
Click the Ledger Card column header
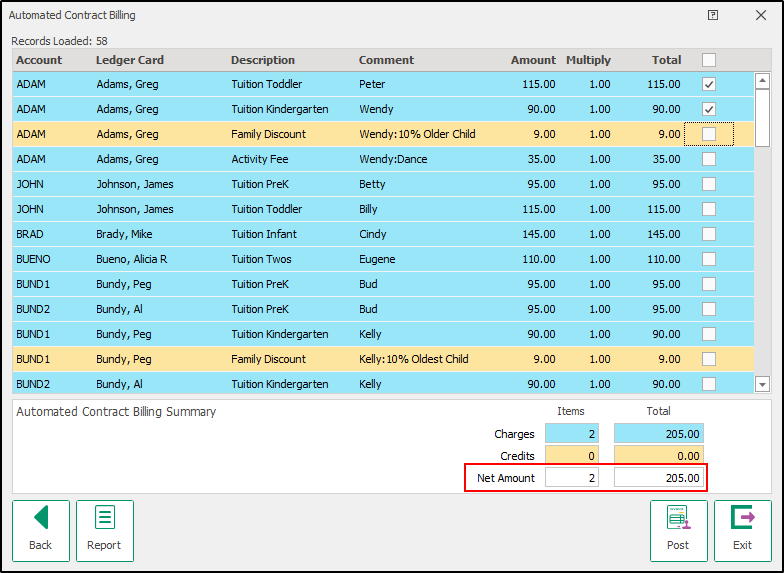130,60
